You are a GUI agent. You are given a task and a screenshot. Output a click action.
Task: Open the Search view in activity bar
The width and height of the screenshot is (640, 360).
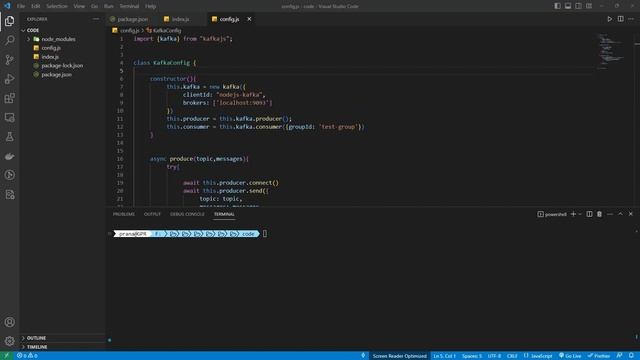point(9,40)
